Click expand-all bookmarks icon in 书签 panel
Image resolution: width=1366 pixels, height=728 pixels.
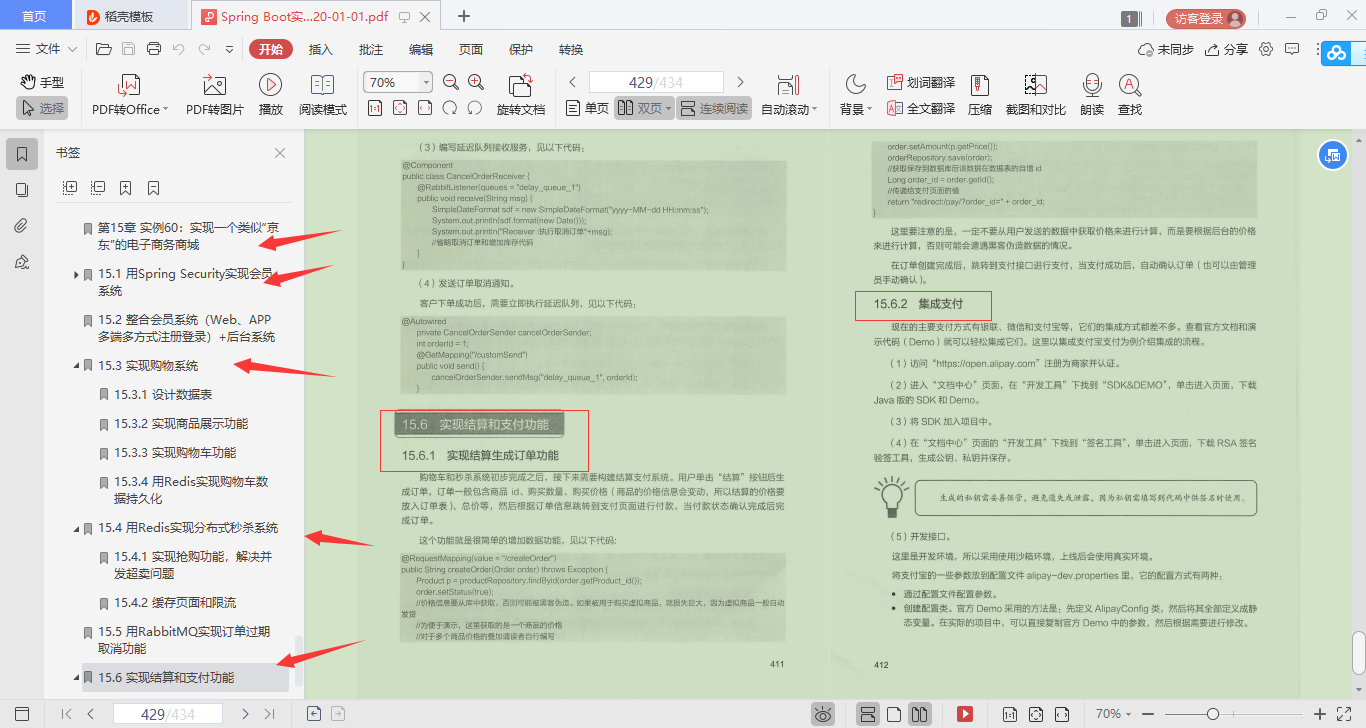(70, 187)
